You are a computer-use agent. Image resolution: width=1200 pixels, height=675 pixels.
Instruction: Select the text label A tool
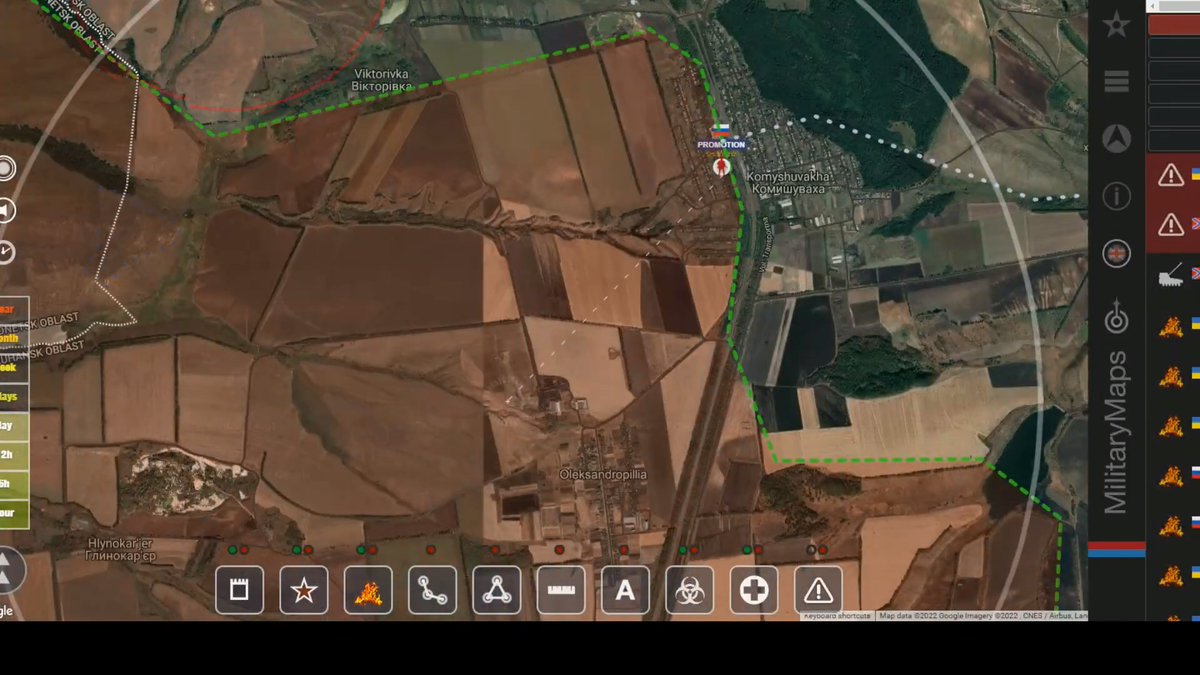point(625,590)
